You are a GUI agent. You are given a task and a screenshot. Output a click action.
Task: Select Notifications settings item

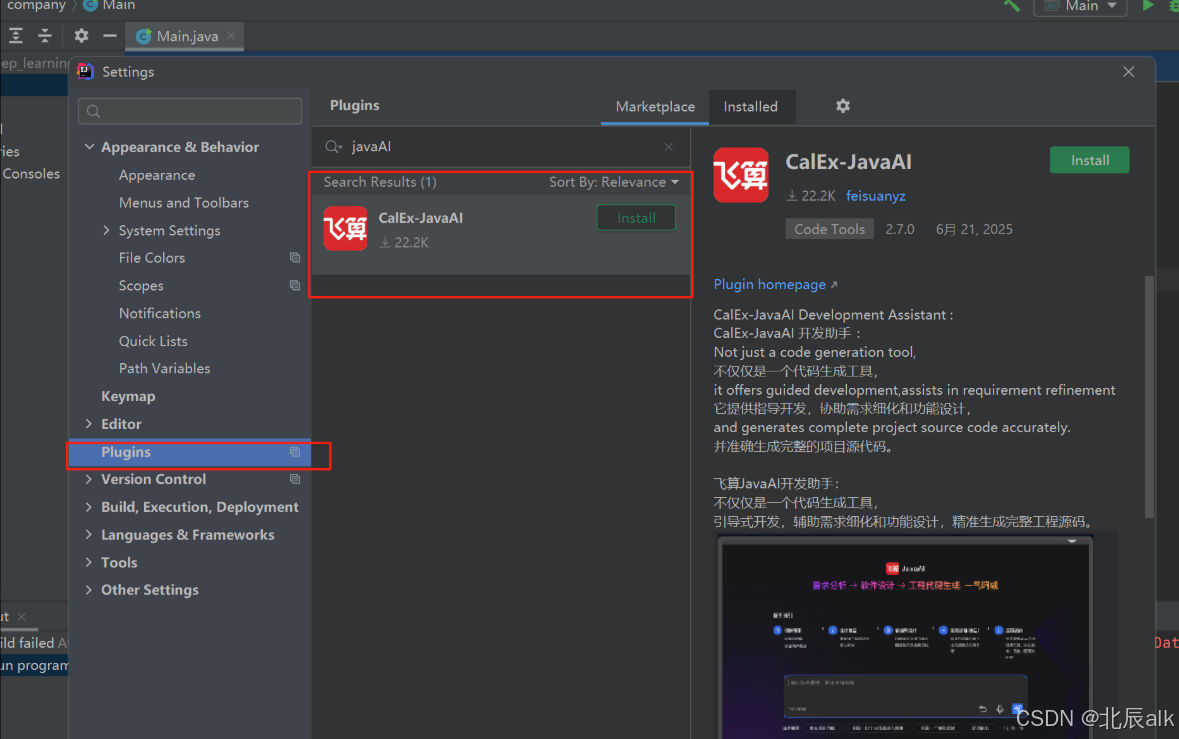tap(159, 313)
